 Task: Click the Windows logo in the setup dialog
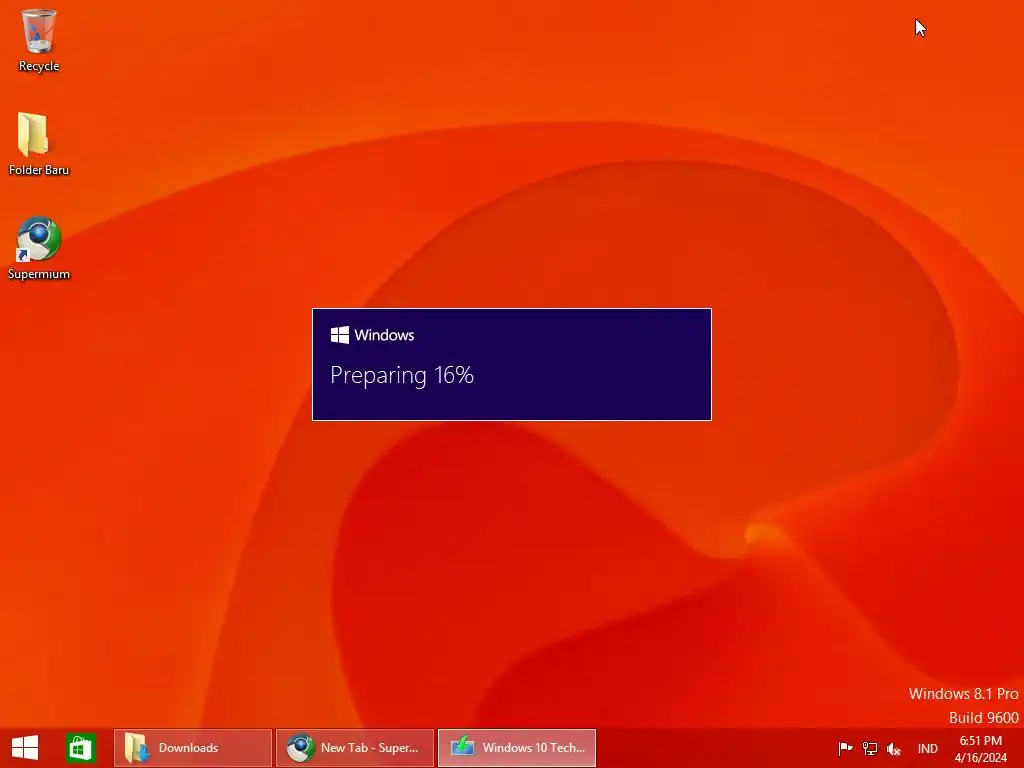pos(340,335)
